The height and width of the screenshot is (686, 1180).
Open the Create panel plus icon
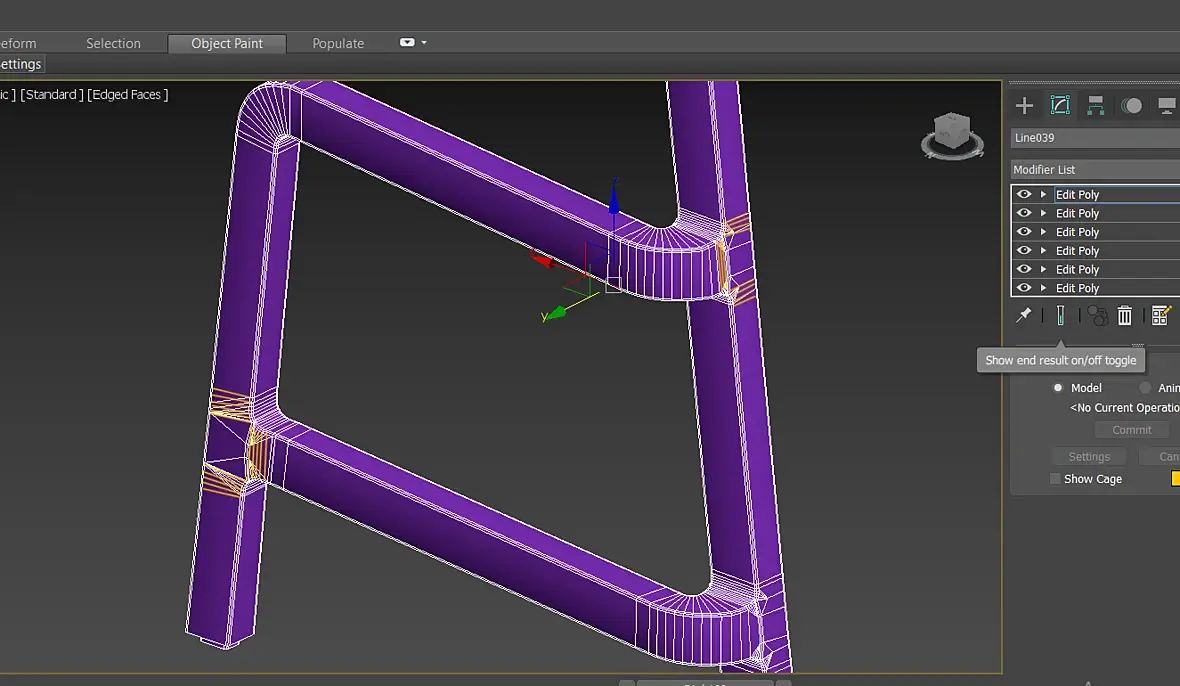pos(1024,106)
